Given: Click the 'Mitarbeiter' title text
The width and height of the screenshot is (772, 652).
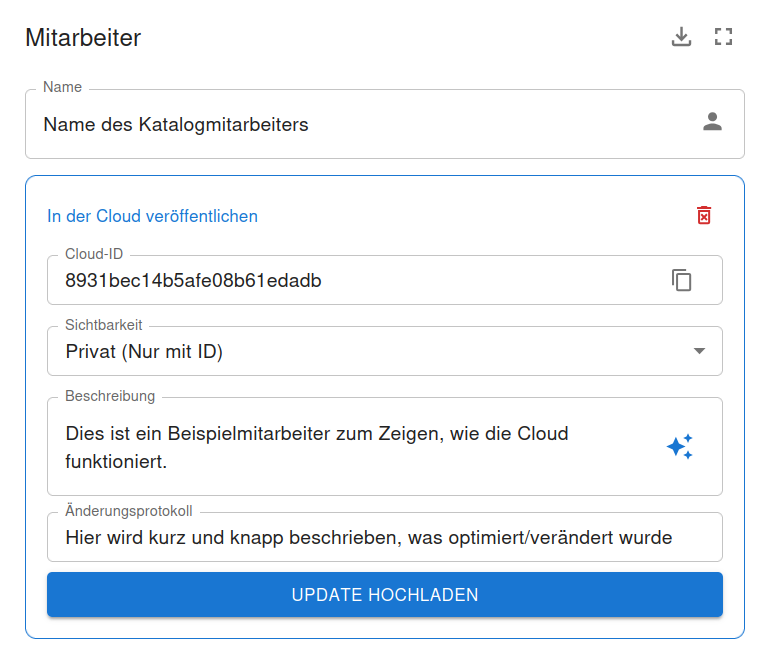Looking at the screenshot, I should (83, 37).
